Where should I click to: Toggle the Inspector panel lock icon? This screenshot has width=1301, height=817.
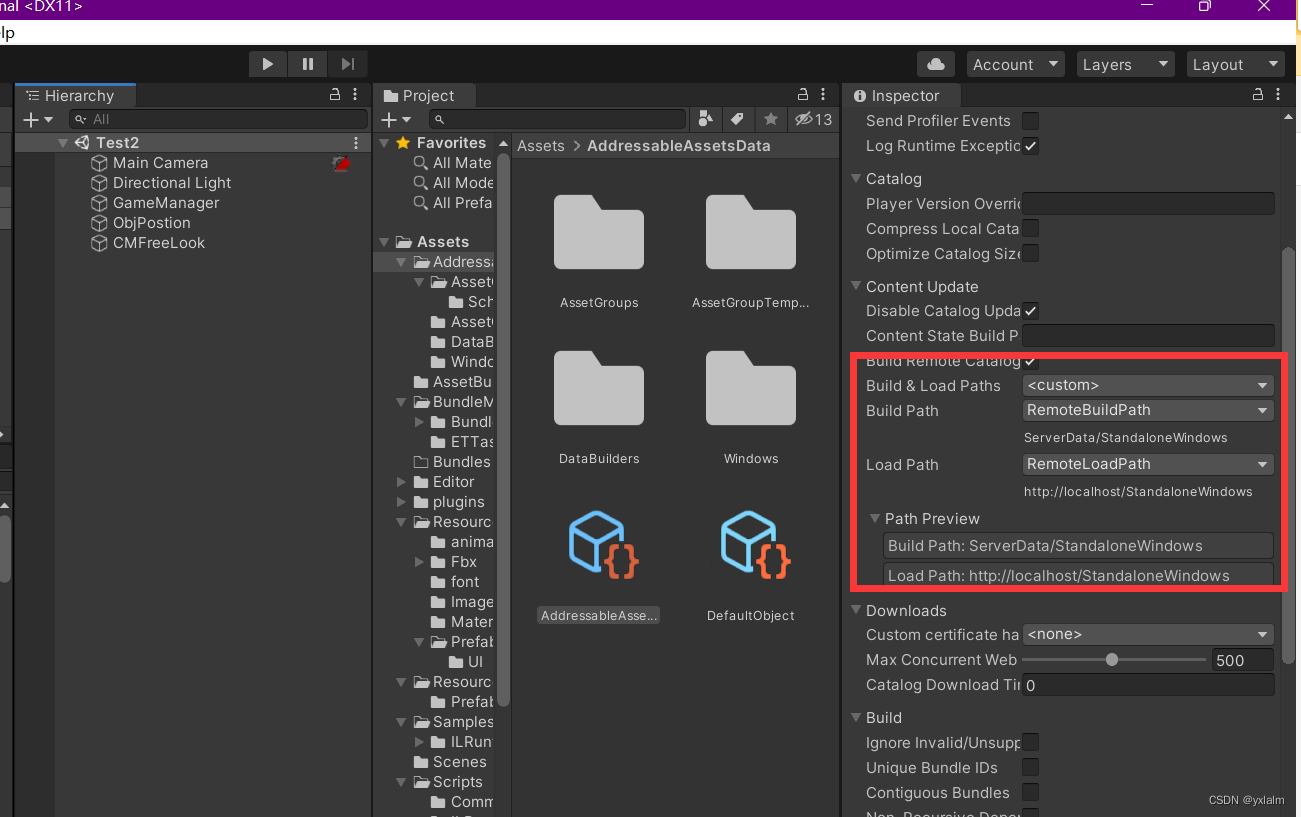click(1258, 95)
